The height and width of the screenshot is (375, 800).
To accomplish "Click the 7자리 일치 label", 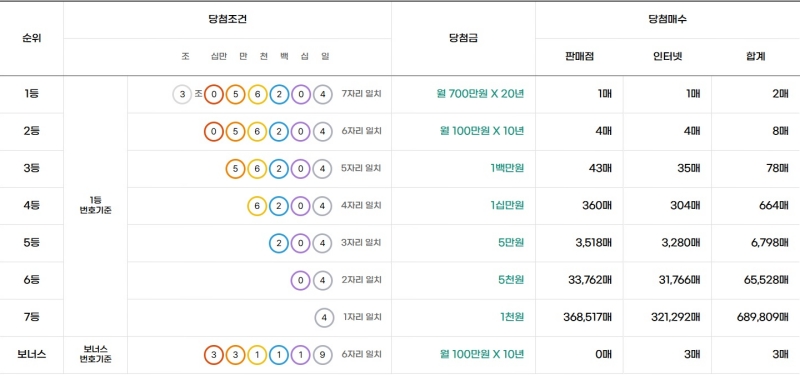I will tap(362, 94).
